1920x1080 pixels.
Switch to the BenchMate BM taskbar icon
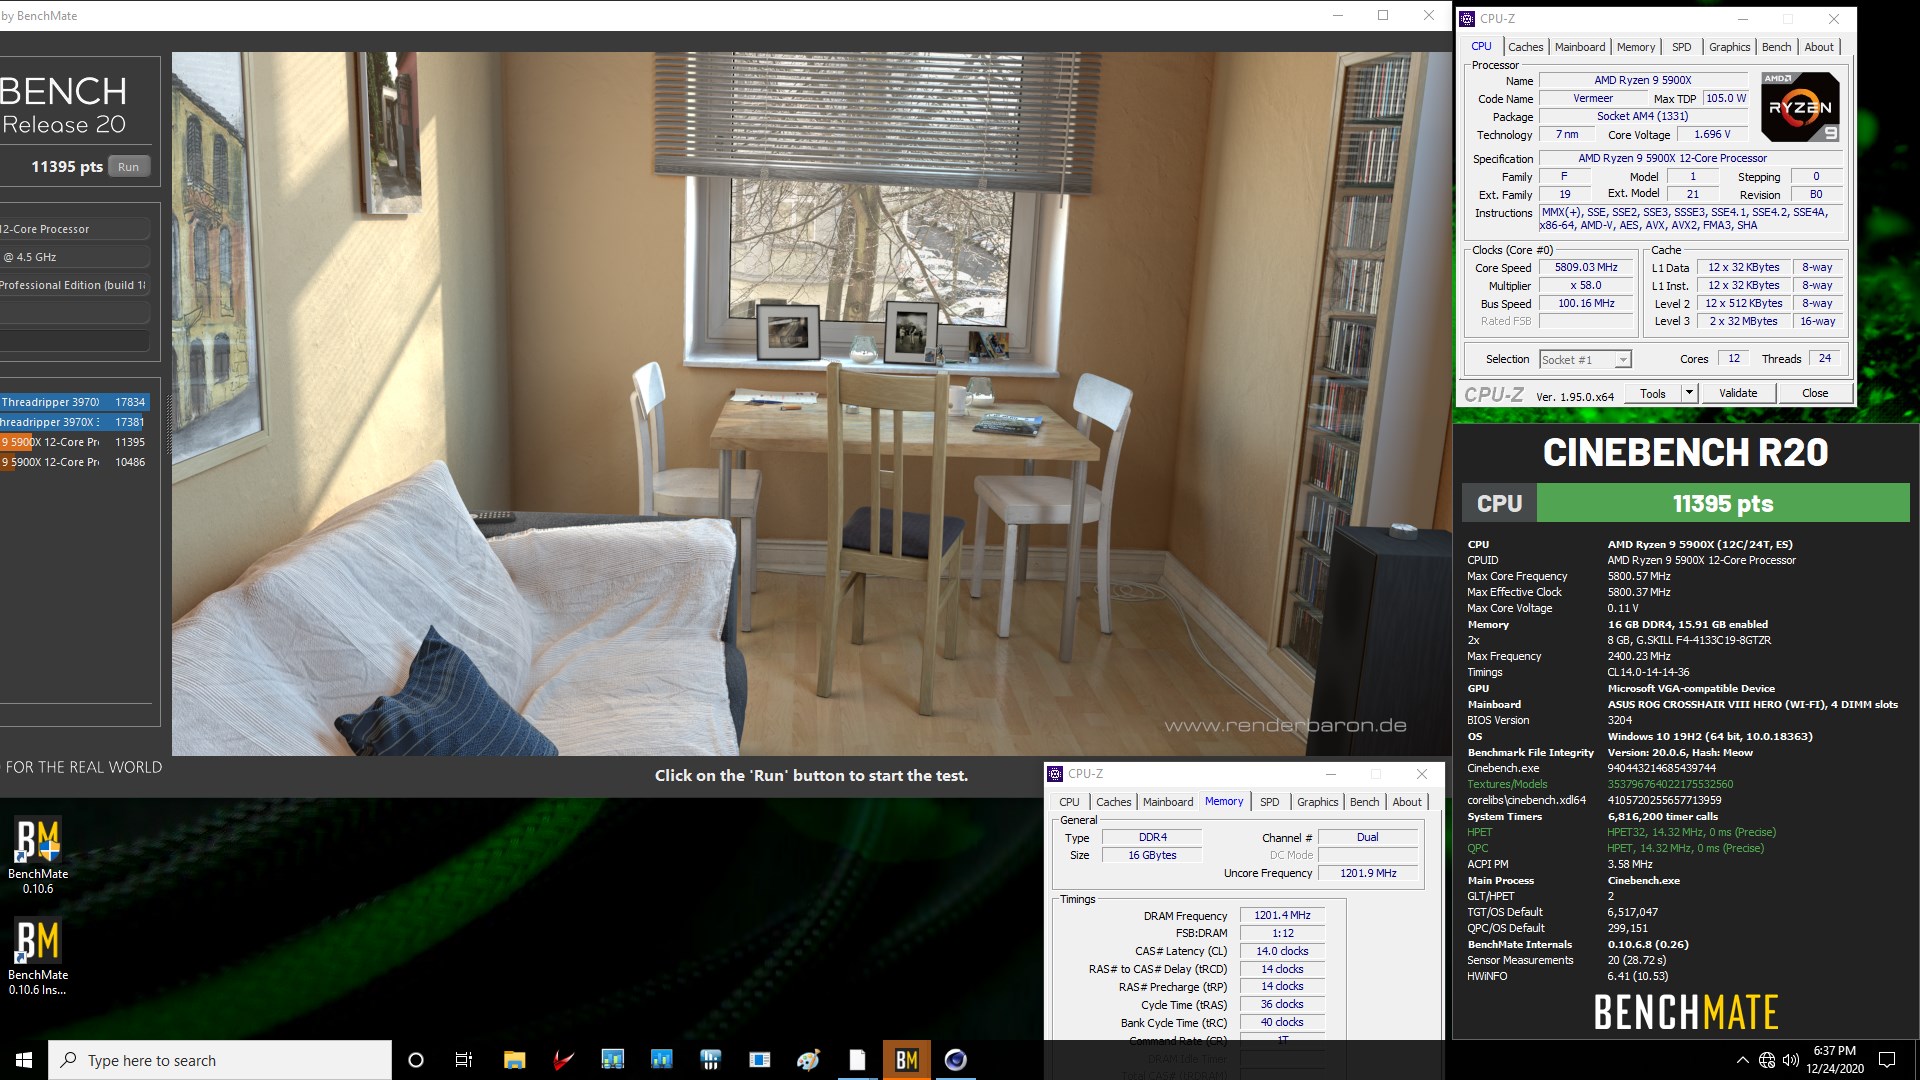(906, 1060)
